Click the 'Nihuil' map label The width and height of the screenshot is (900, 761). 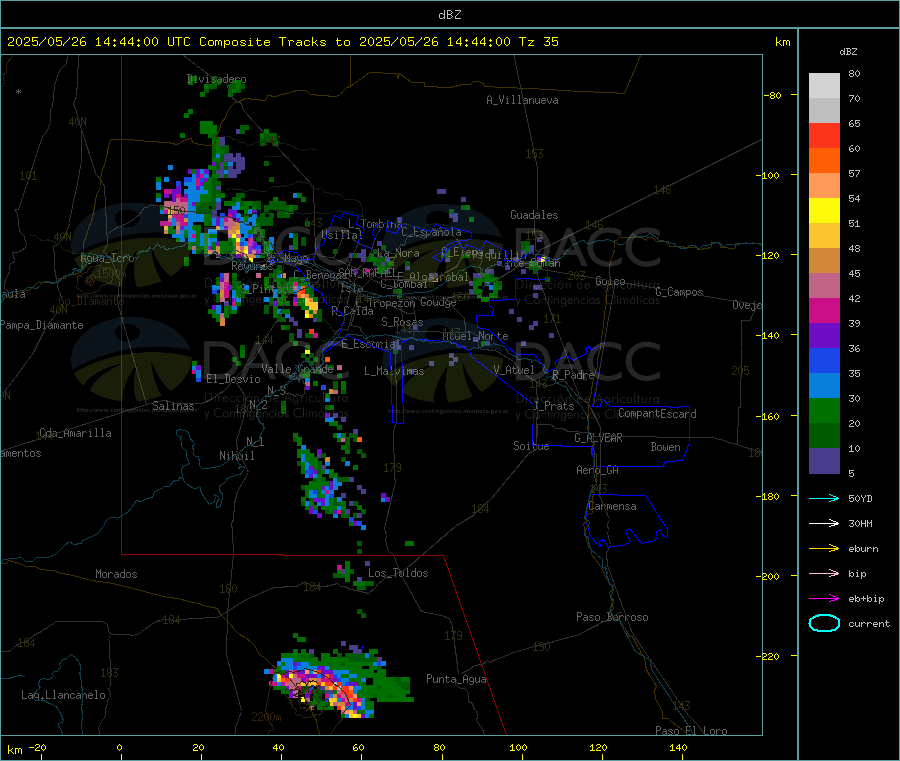pos(236,456)
